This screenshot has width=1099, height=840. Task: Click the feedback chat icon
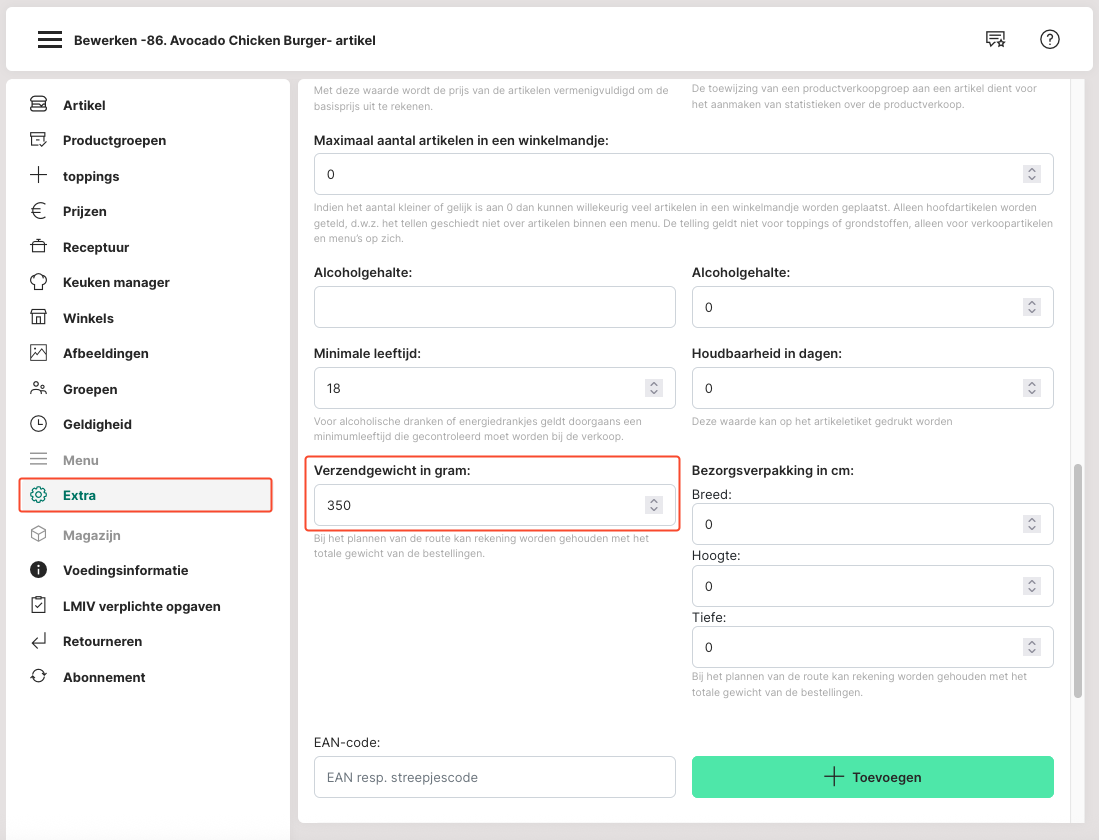click(x=995, y=40)
